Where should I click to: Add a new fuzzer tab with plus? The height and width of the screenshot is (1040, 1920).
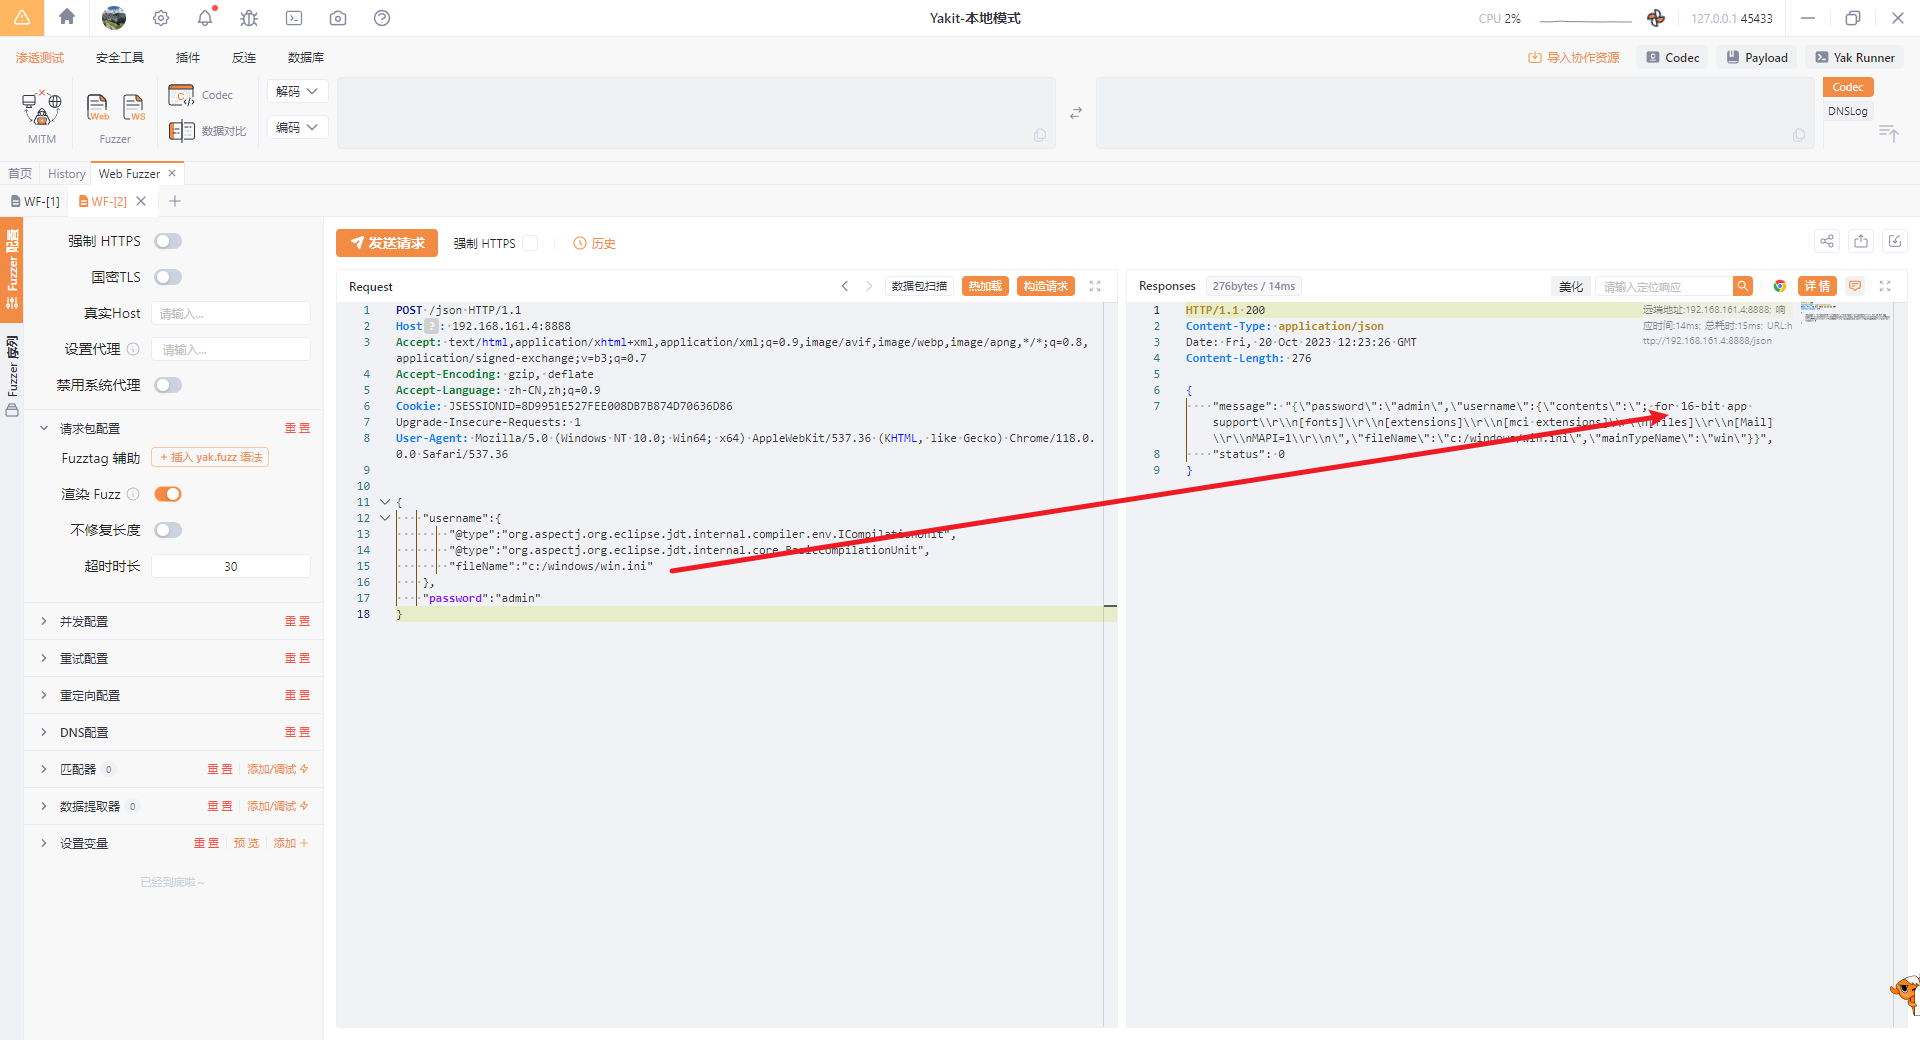pyautogui.click(x=175, y=201)
